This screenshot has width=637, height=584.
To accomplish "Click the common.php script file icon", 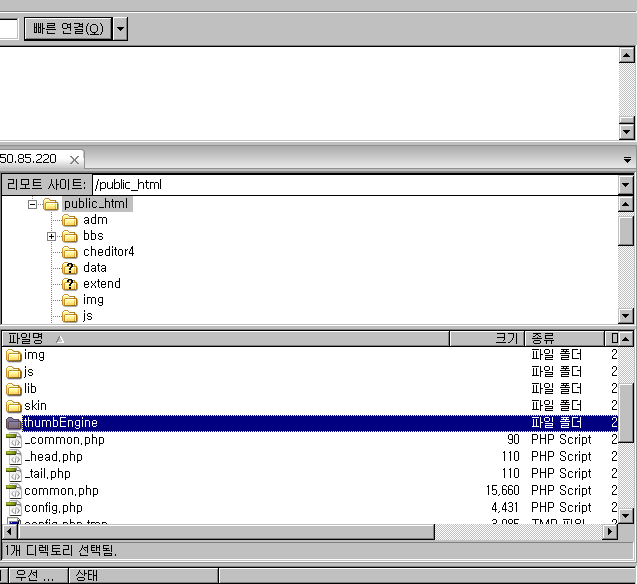I will [14, 491].
